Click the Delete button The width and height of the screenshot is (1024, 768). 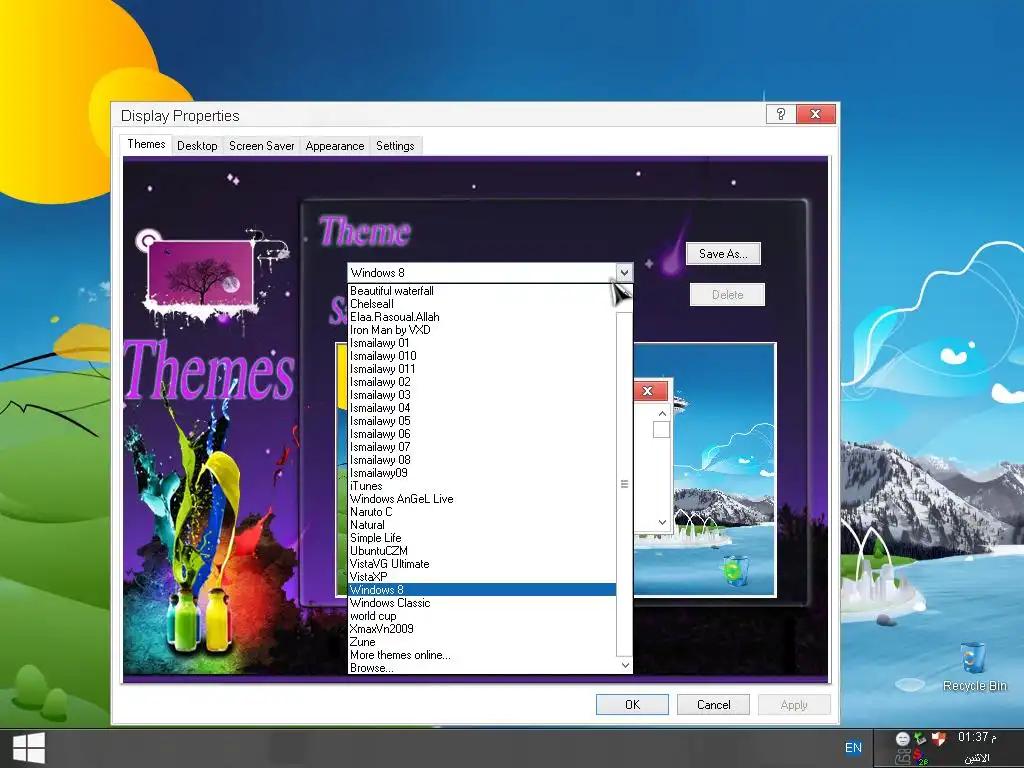(728, 295)
